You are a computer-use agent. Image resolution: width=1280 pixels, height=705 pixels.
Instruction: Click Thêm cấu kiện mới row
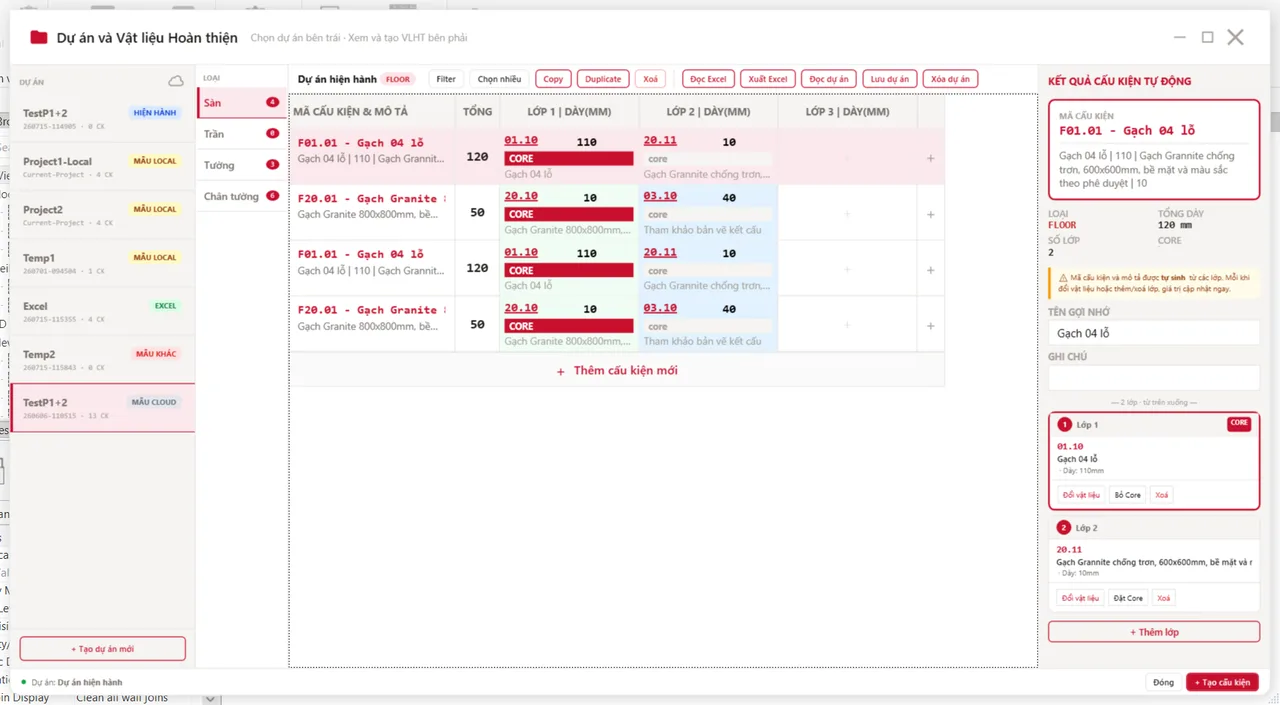(617, 371)
